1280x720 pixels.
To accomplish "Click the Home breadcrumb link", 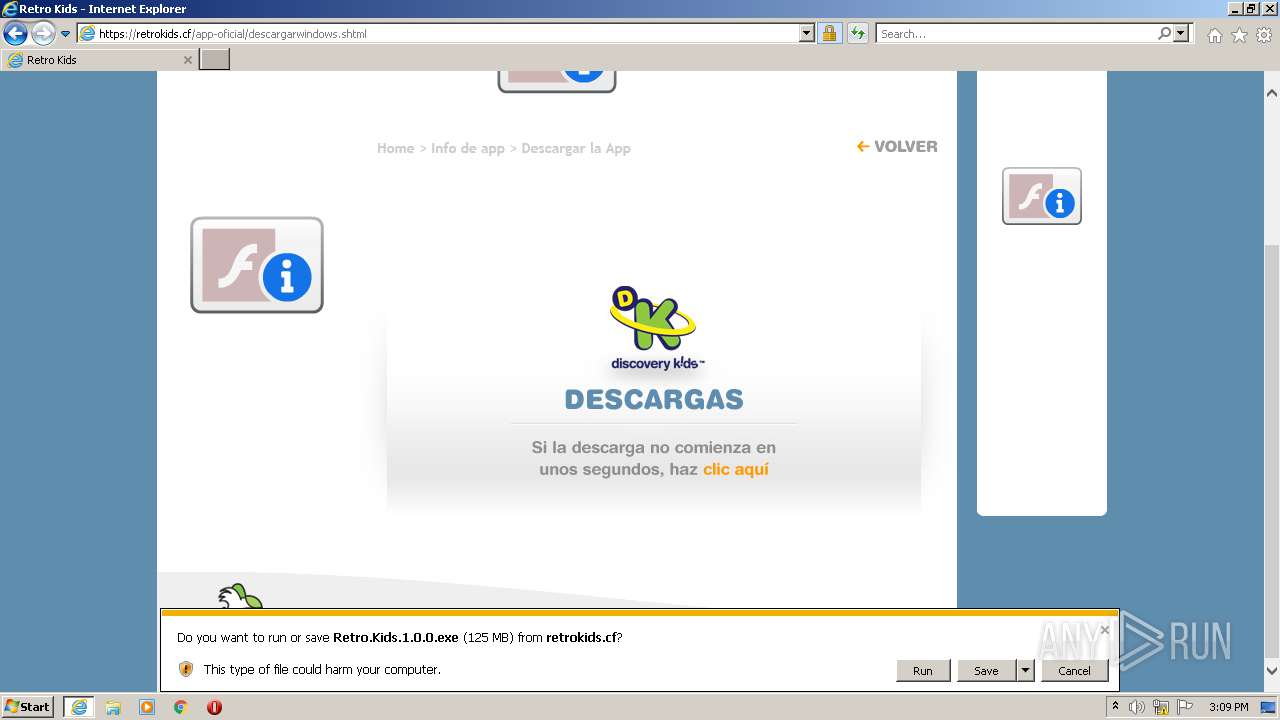I will 395,148.
